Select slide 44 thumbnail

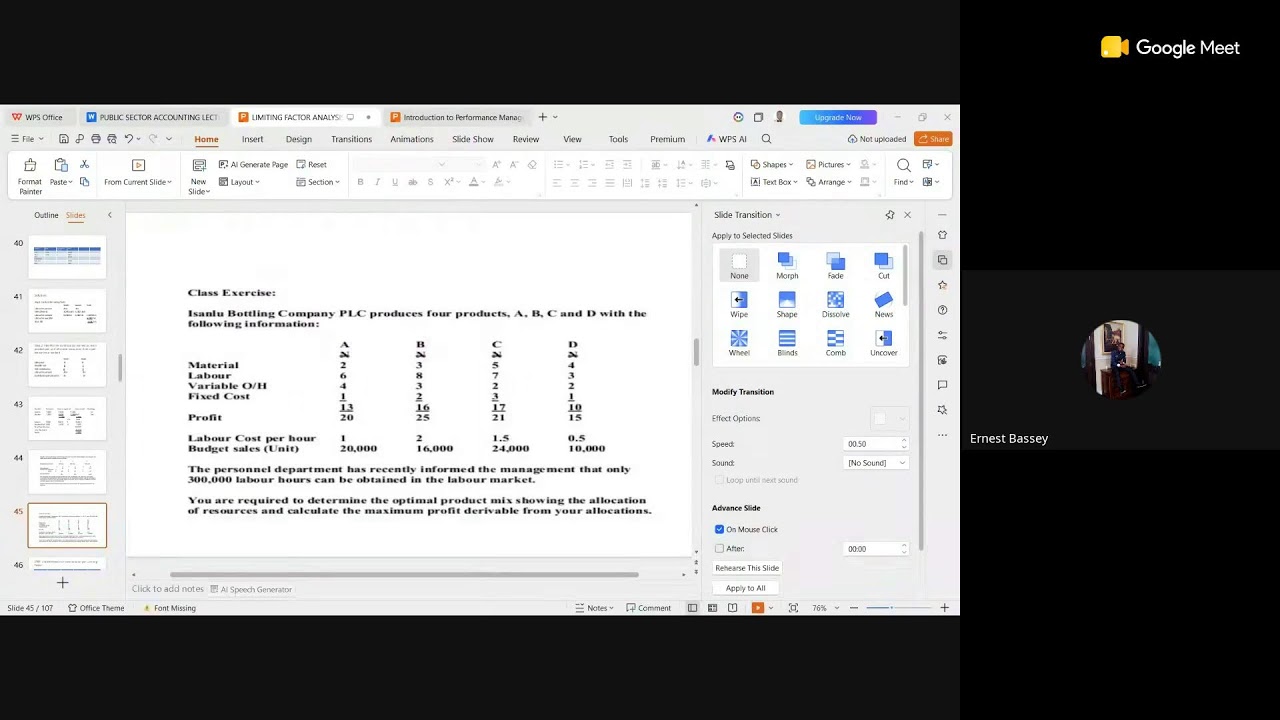(x=67, y=472)
